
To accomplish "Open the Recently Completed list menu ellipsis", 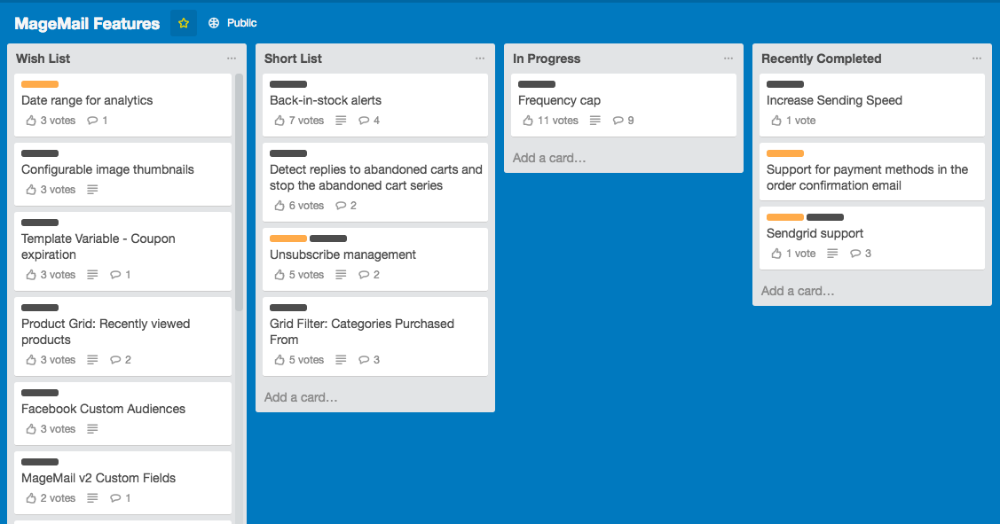I will click(976, 59).
